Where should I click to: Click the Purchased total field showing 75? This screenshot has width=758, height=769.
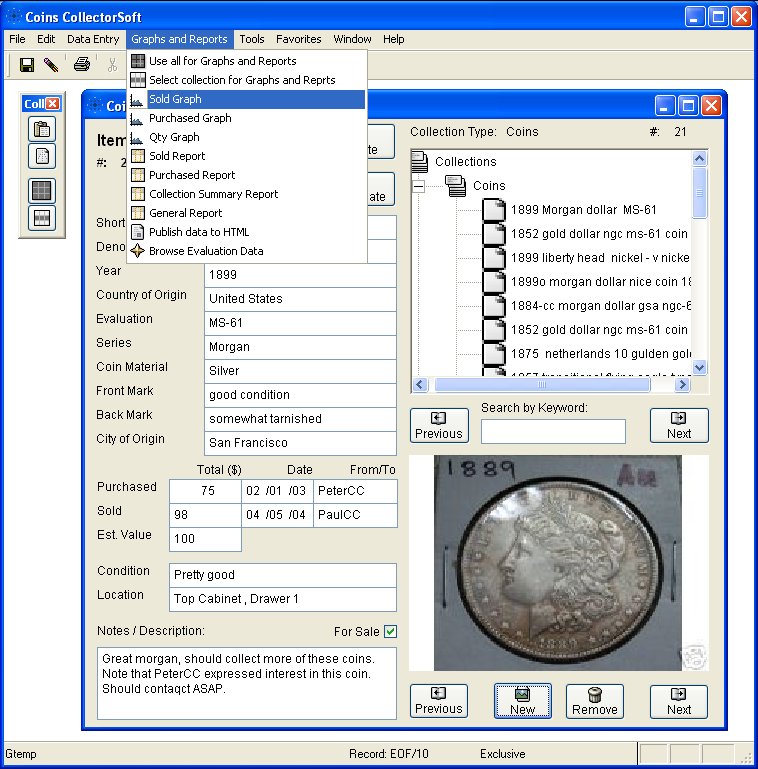[205, 491]
